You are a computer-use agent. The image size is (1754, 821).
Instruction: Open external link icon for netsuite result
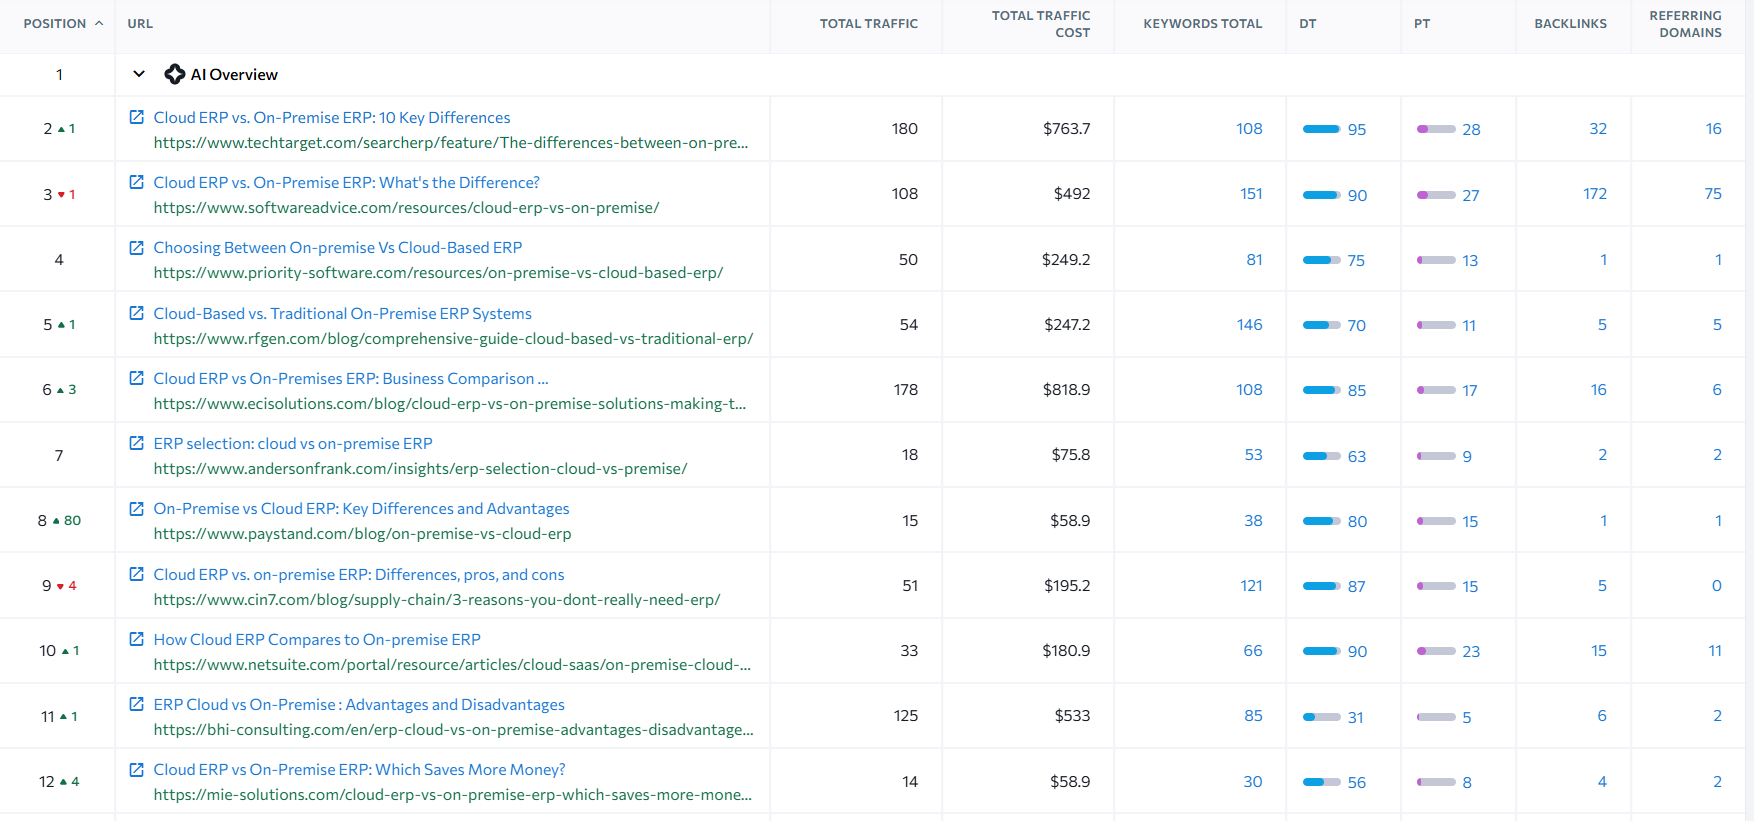click(137, 639)
